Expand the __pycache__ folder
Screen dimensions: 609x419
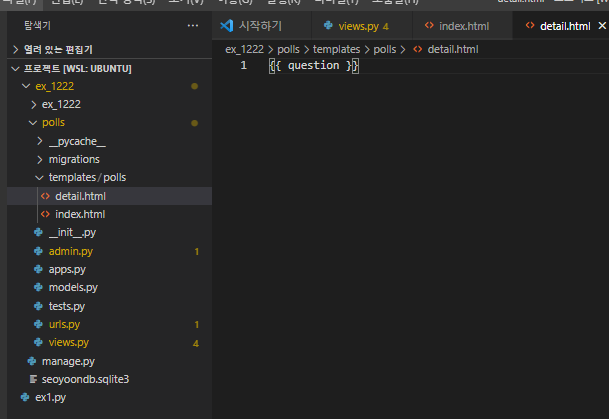click(40, 141)
